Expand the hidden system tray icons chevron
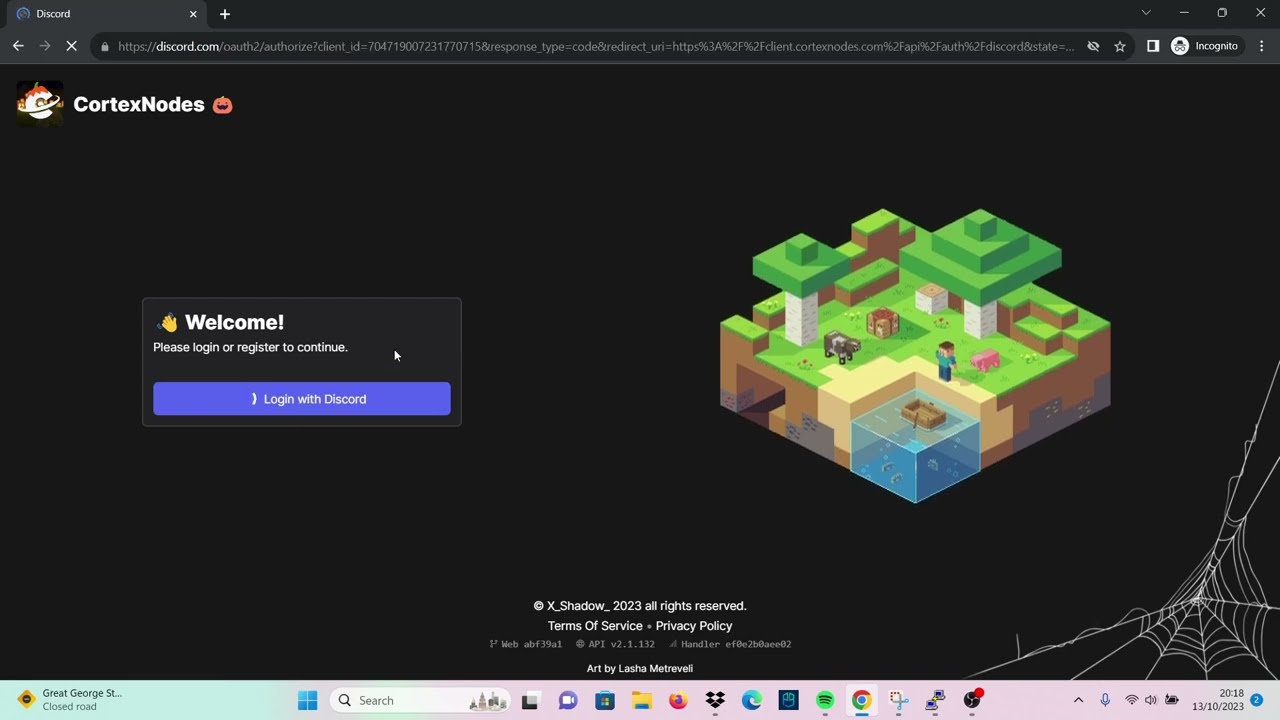This screenshot has width=1280, height=720. (x=1078, y=700)
